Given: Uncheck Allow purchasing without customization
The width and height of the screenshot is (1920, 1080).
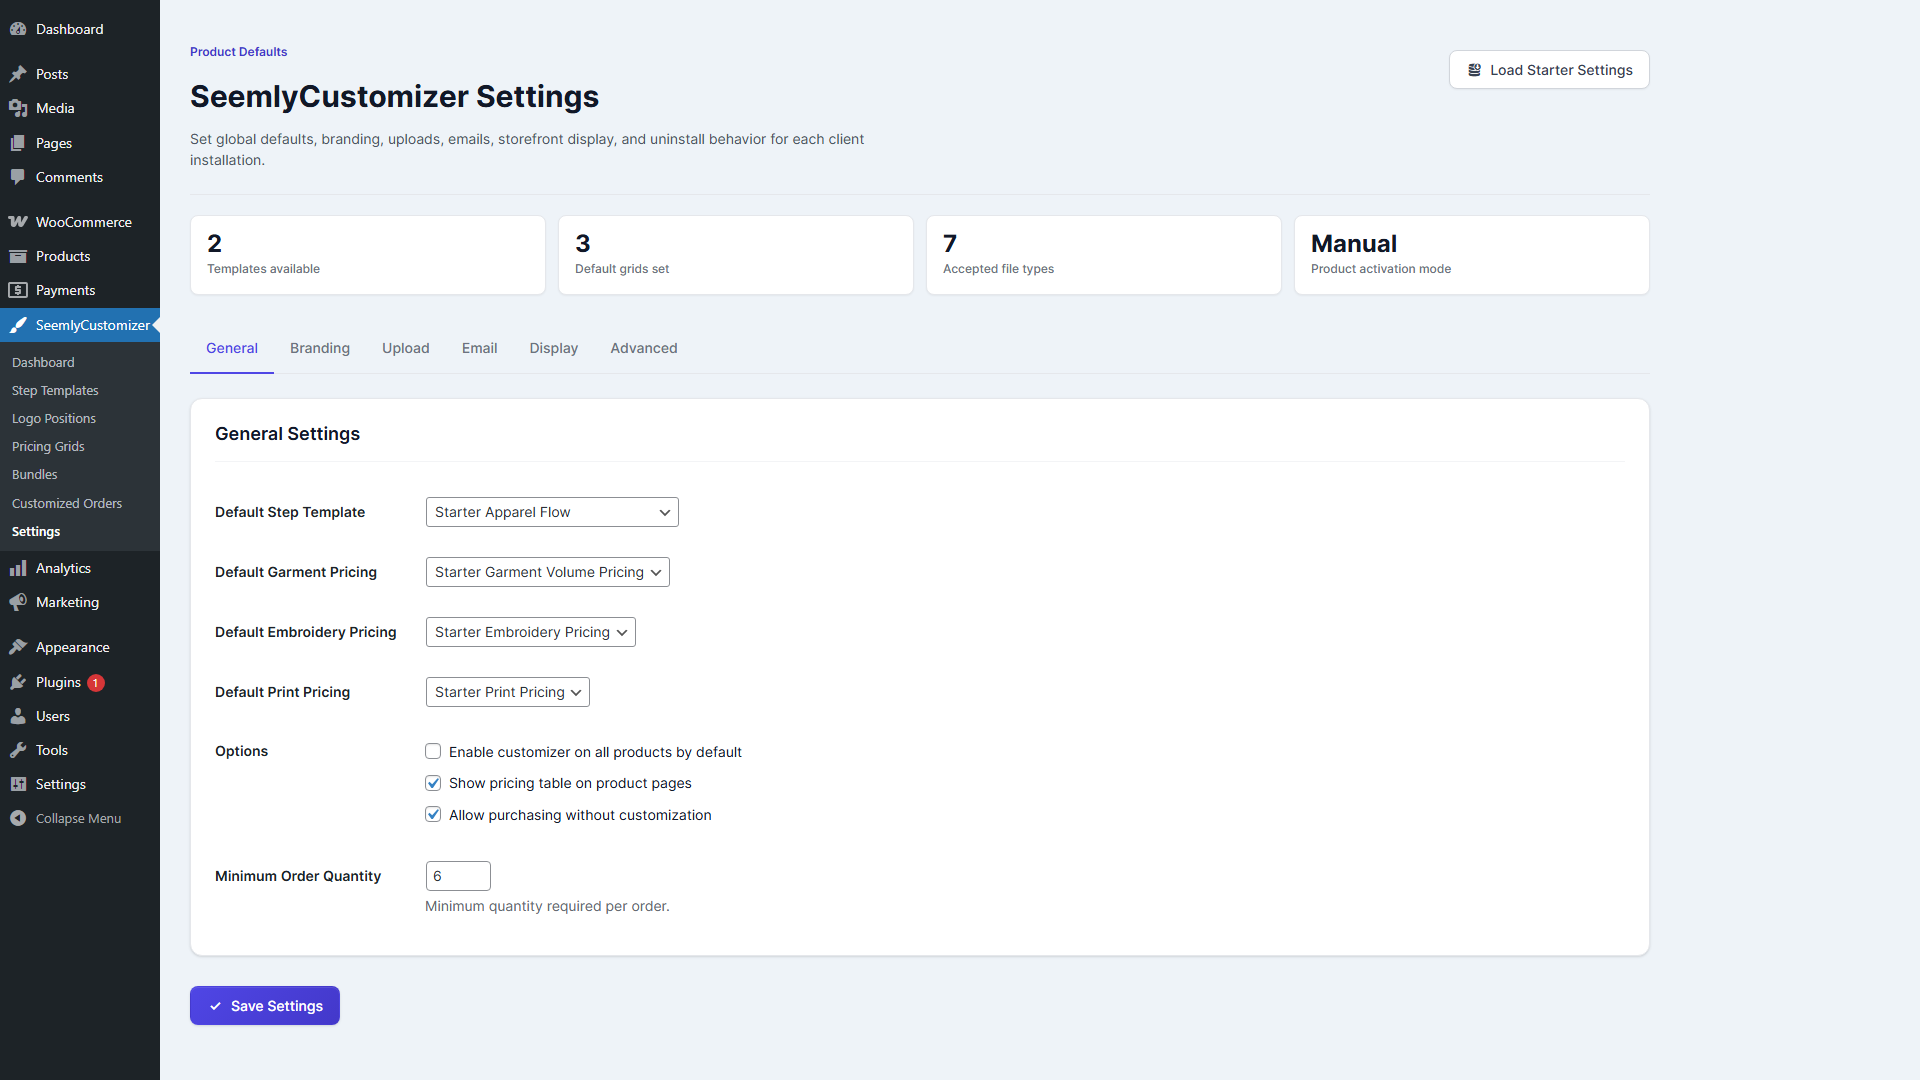Looking at the screenshot, I should tap(433, 814).
